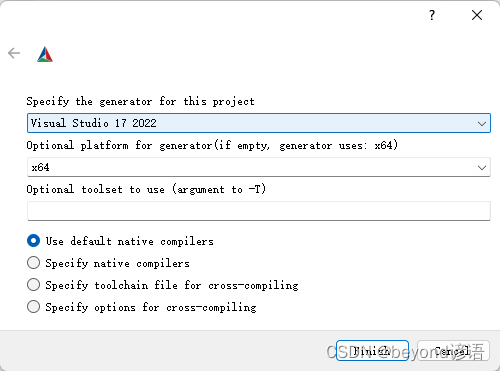The width and height of the screenshot is (500, 371).
Task: Click the 'Specify native compilers' label text
Action: coord(117,263)
